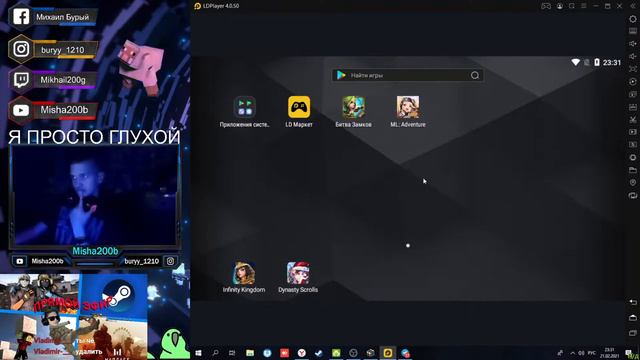640x360 pixels.
Task: Open the account icon in LDPlayer title bar
Action: click(560, 6)
